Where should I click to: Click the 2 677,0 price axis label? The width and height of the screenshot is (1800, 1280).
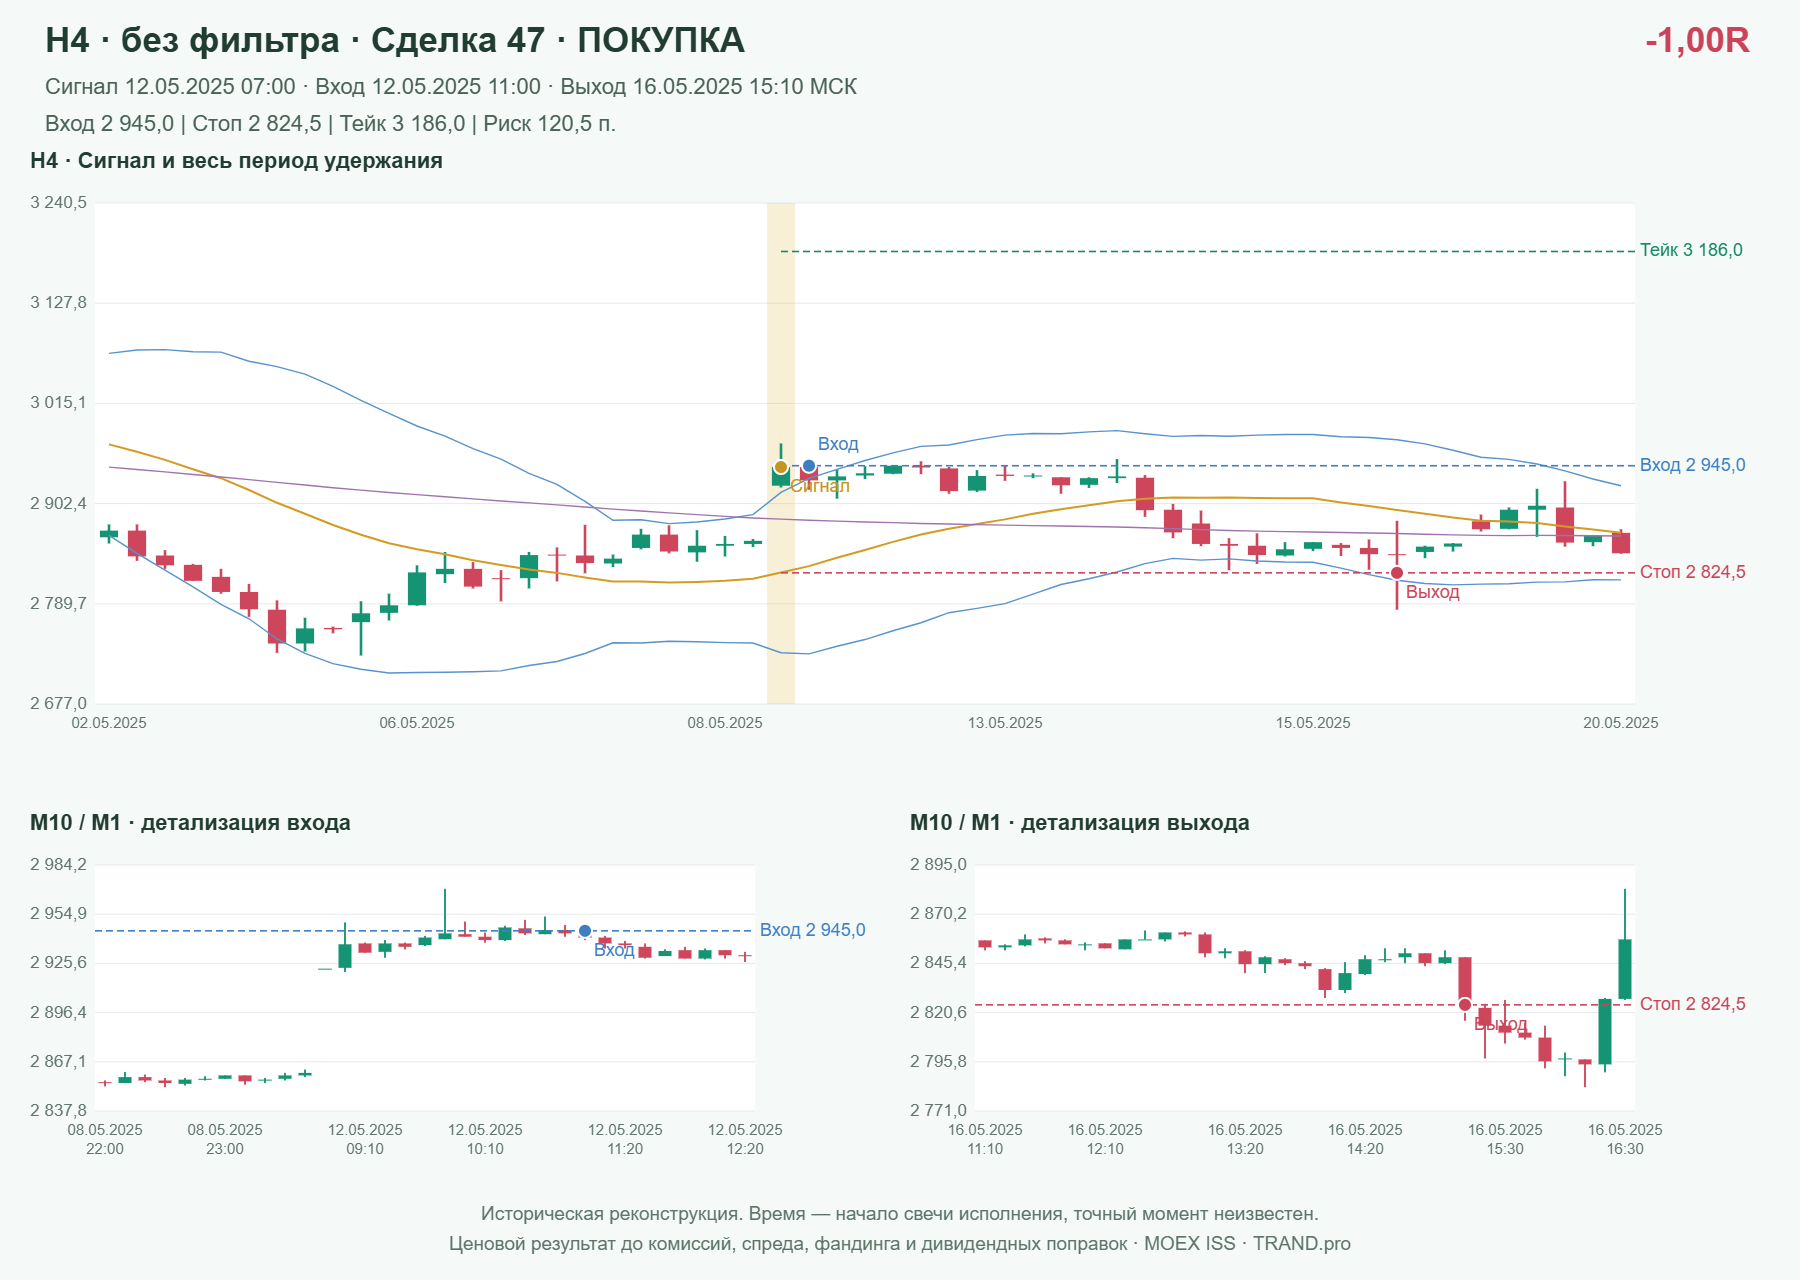point(59,704)
